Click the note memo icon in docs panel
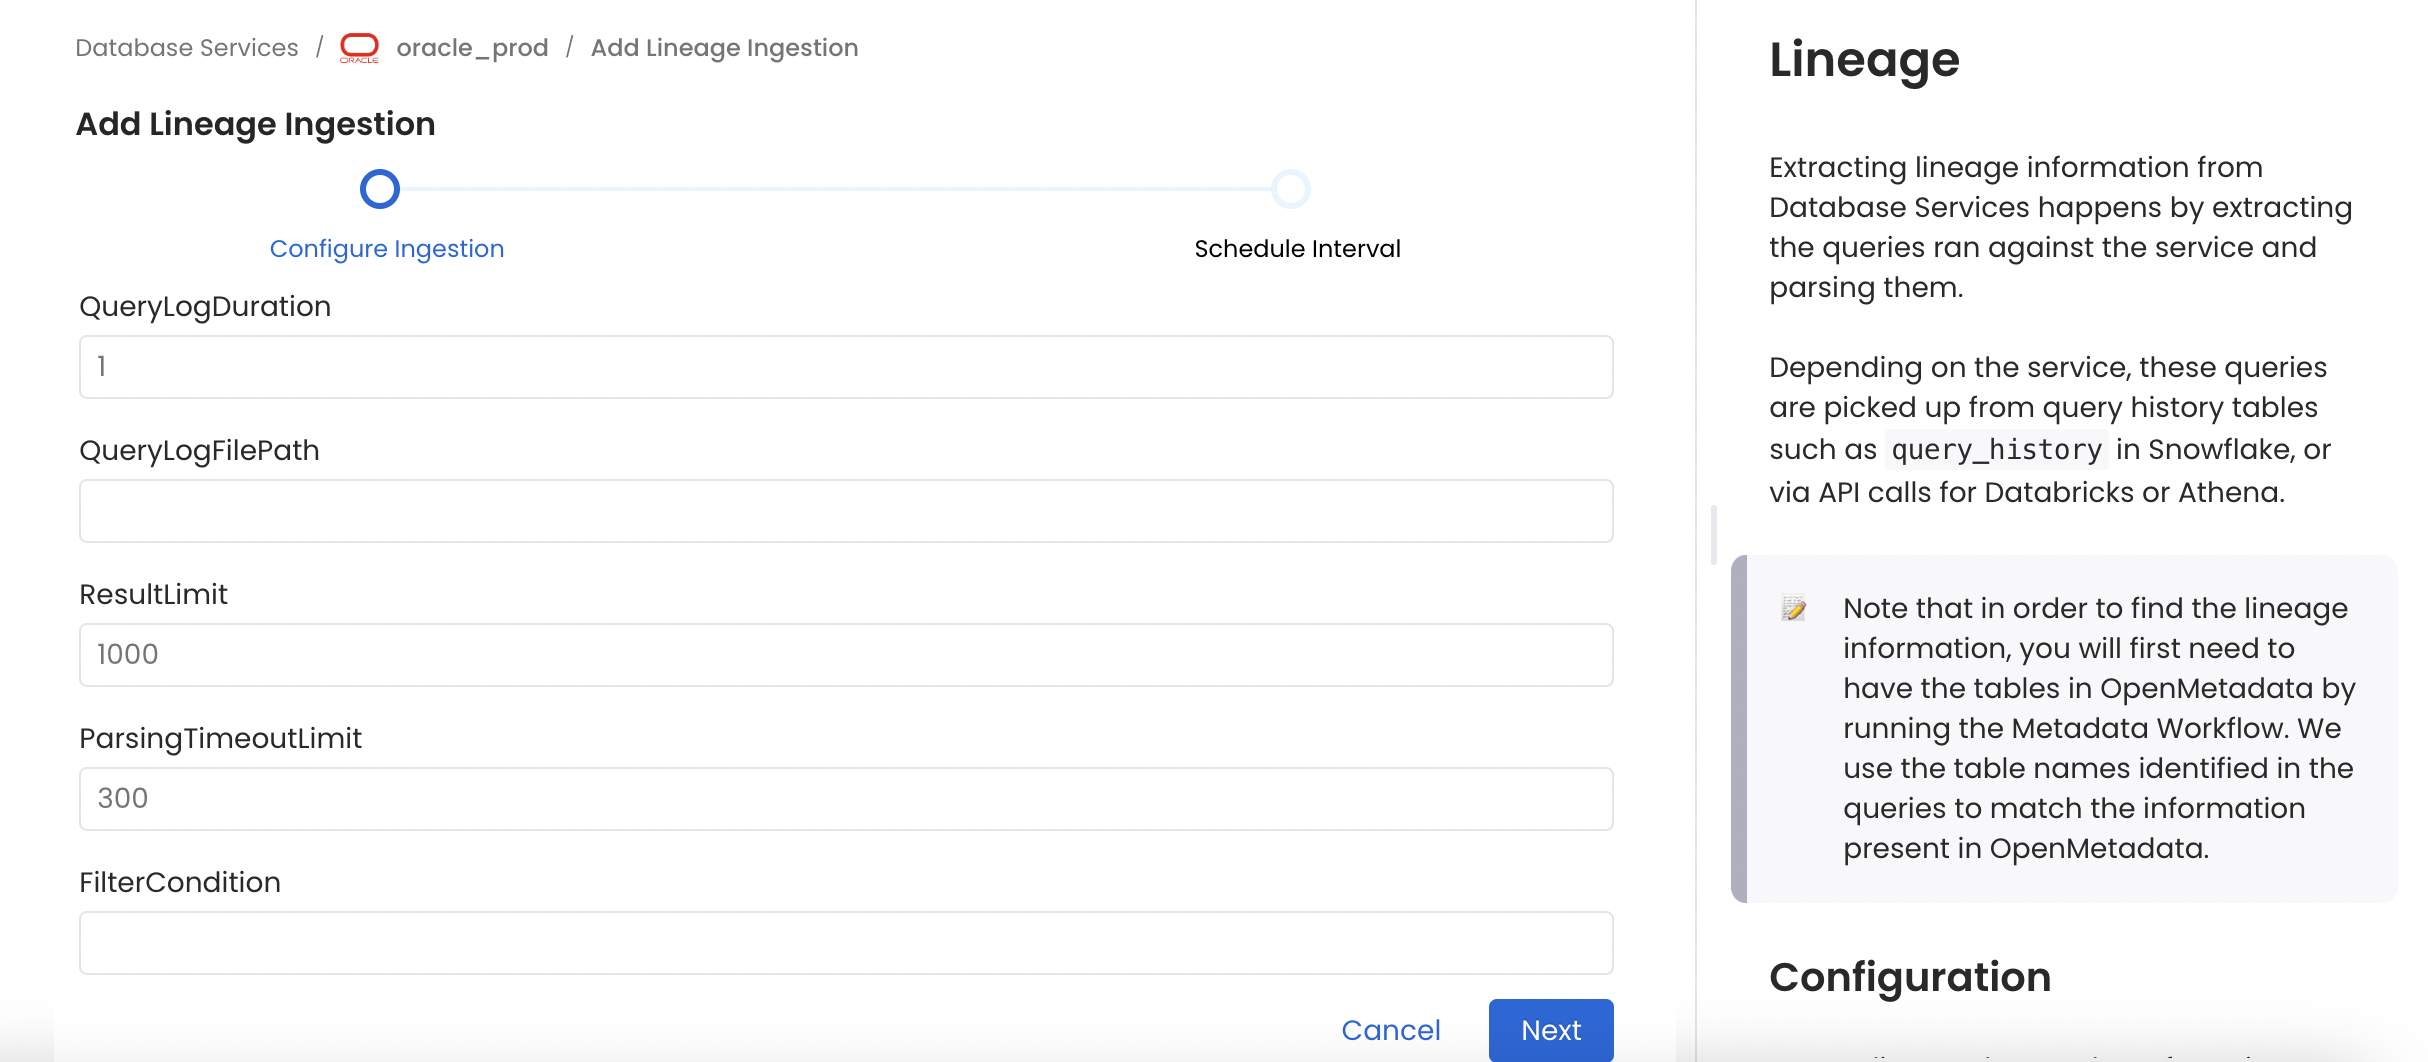 coord(1794,608)
